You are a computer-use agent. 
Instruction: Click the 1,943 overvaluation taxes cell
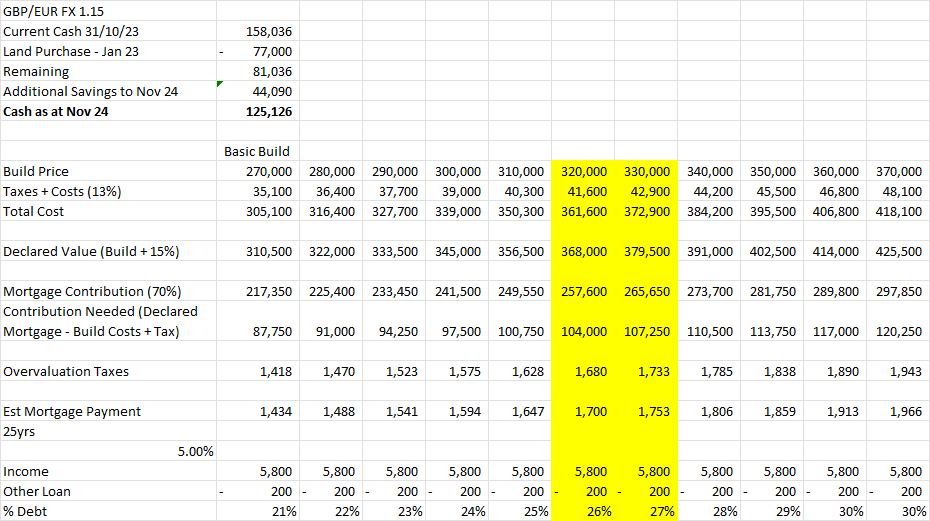coord(904,371)
